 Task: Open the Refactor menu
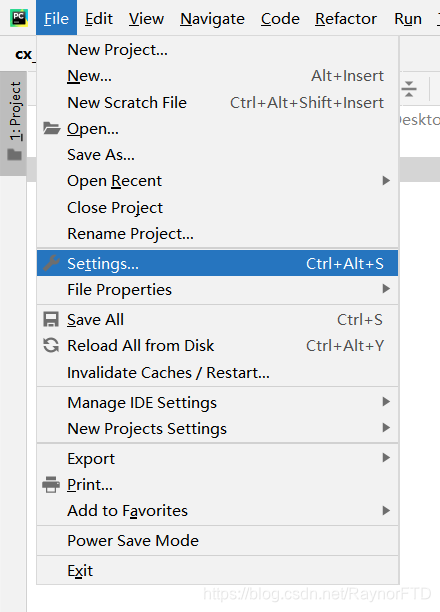click(346, 18)
